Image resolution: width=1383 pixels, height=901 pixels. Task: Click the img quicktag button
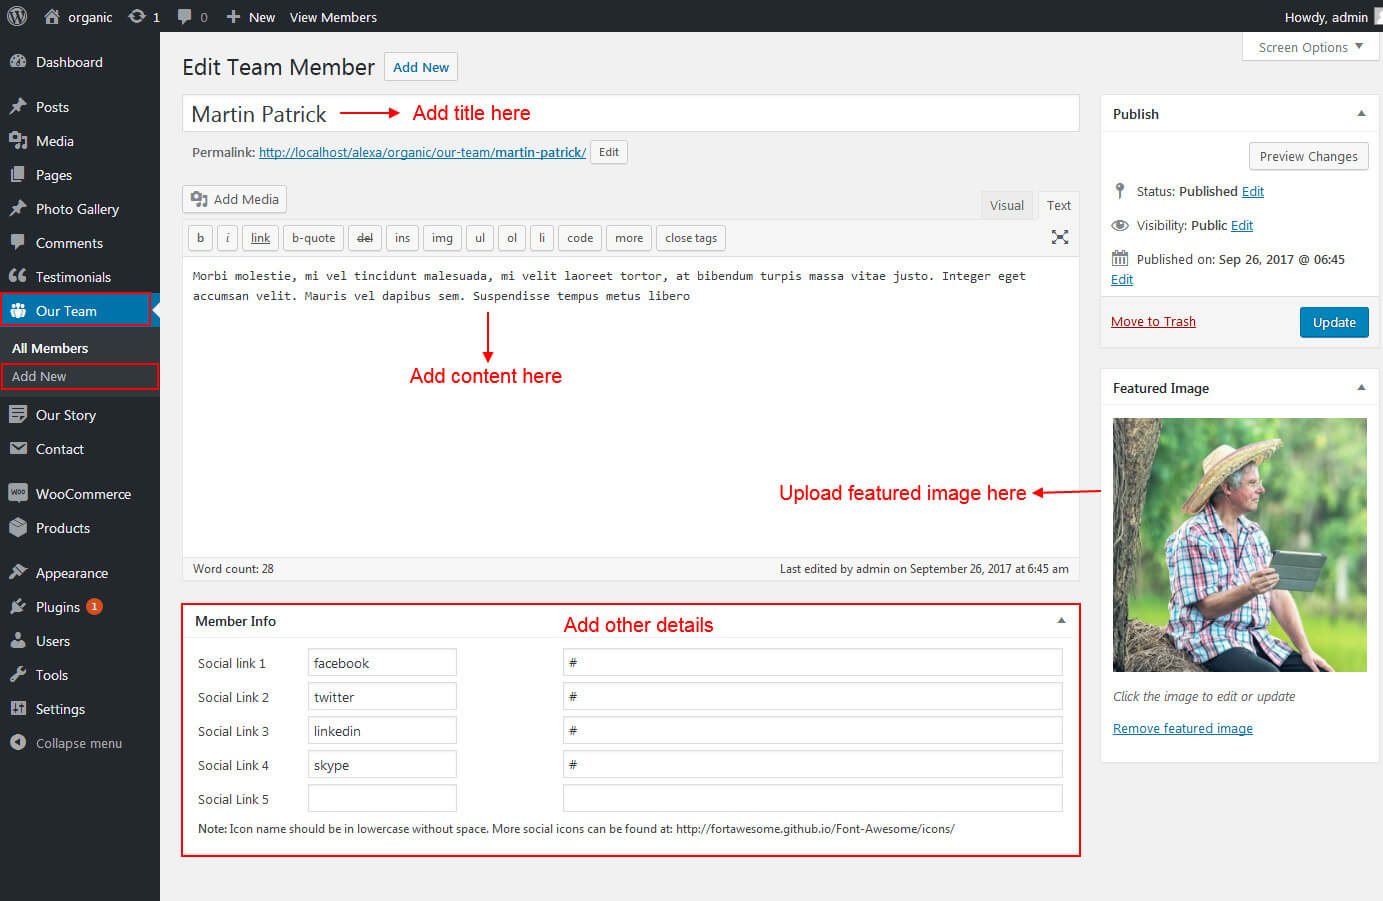[442, 238]
